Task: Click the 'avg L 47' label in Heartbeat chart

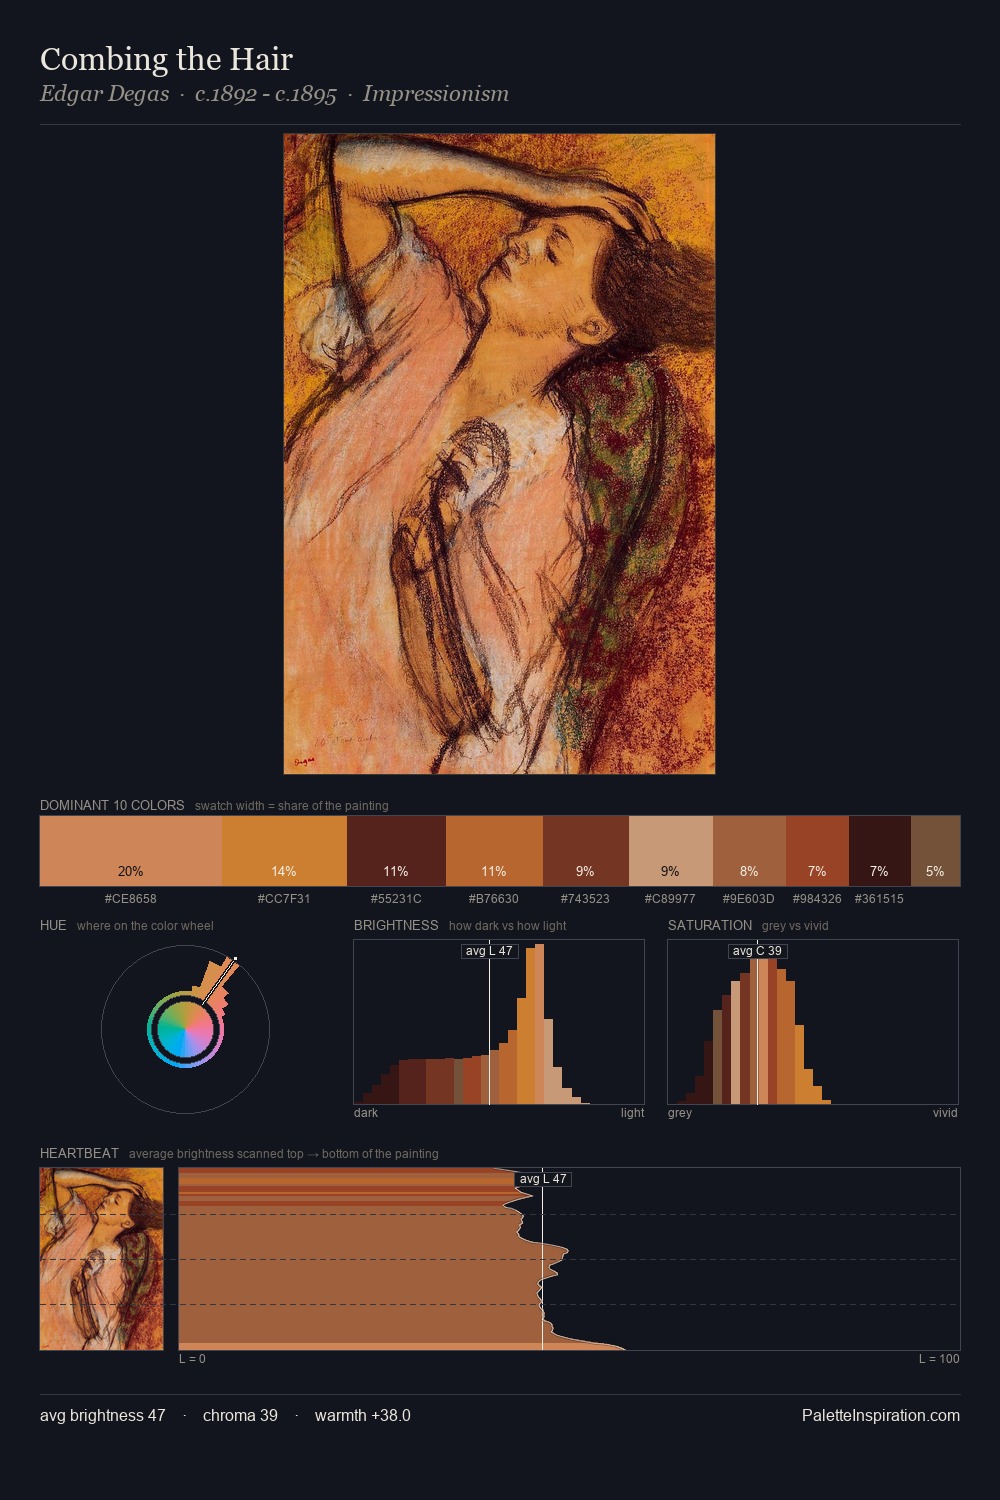Action: [x=543, y=1179]
